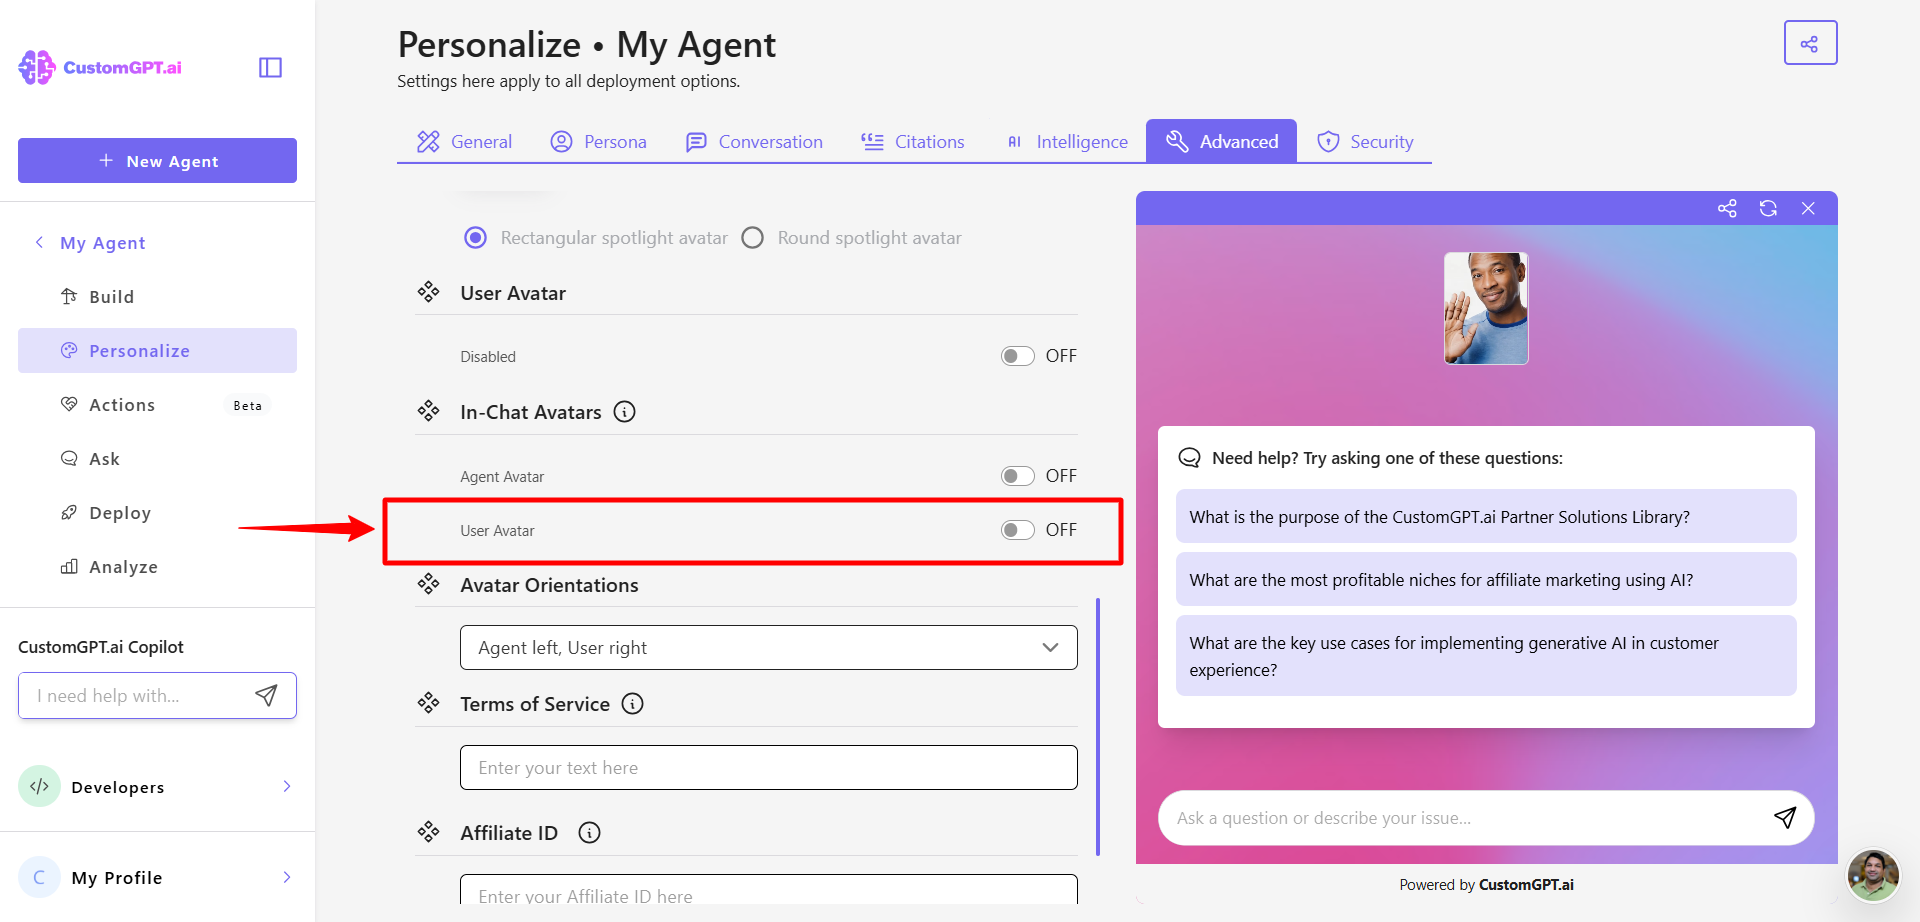Image resolution: width=1920 pixels, height=922 pixels.
Task: Go back via My Agent chevron
Action: 39,242
